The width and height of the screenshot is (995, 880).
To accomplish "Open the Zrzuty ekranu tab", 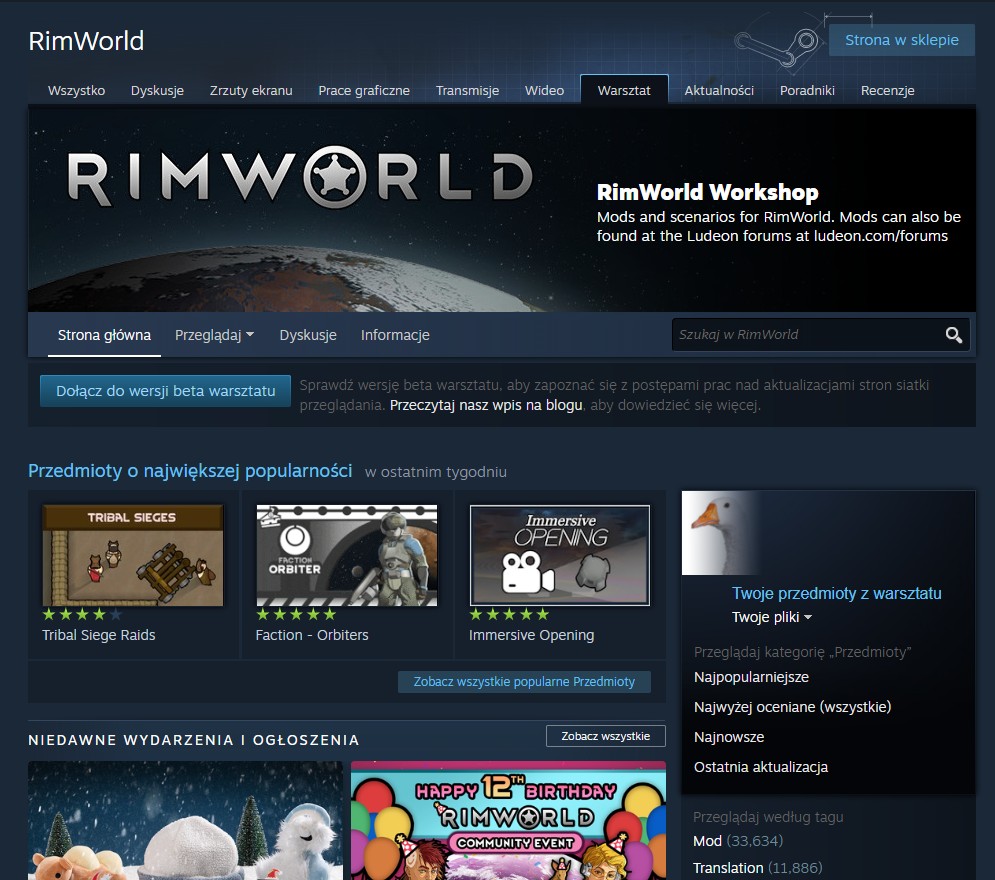I will click(251, 90).
